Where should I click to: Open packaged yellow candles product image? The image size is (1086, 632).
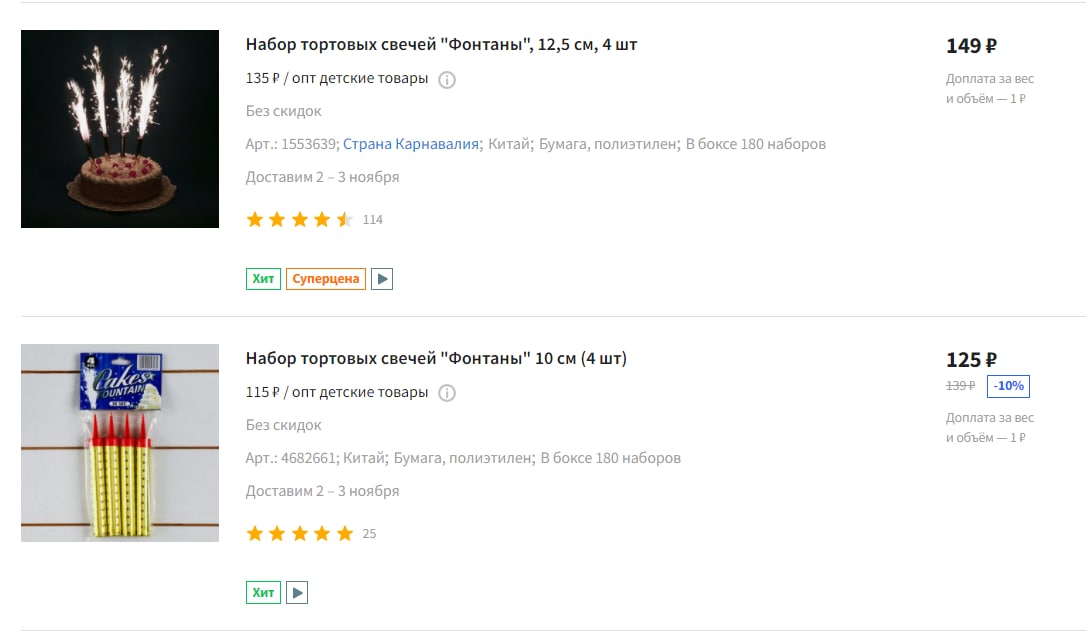[120, 443]
